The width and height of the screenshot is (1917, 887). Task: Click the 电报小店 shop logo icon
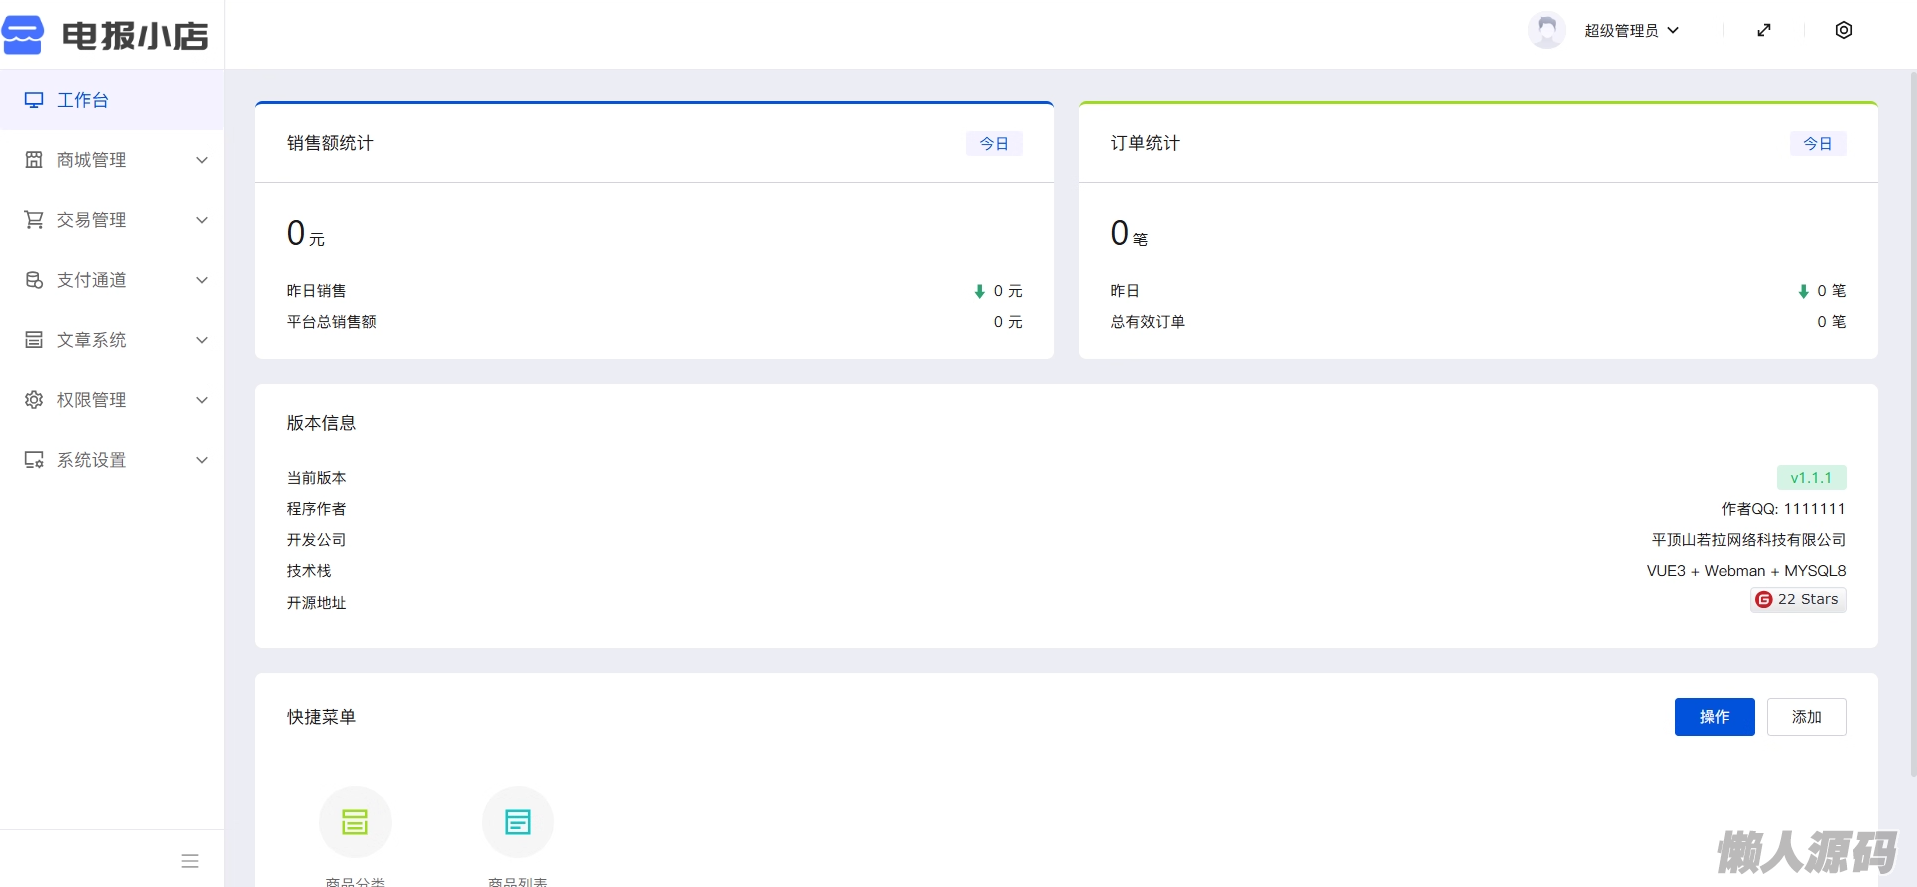click(24, 35)
